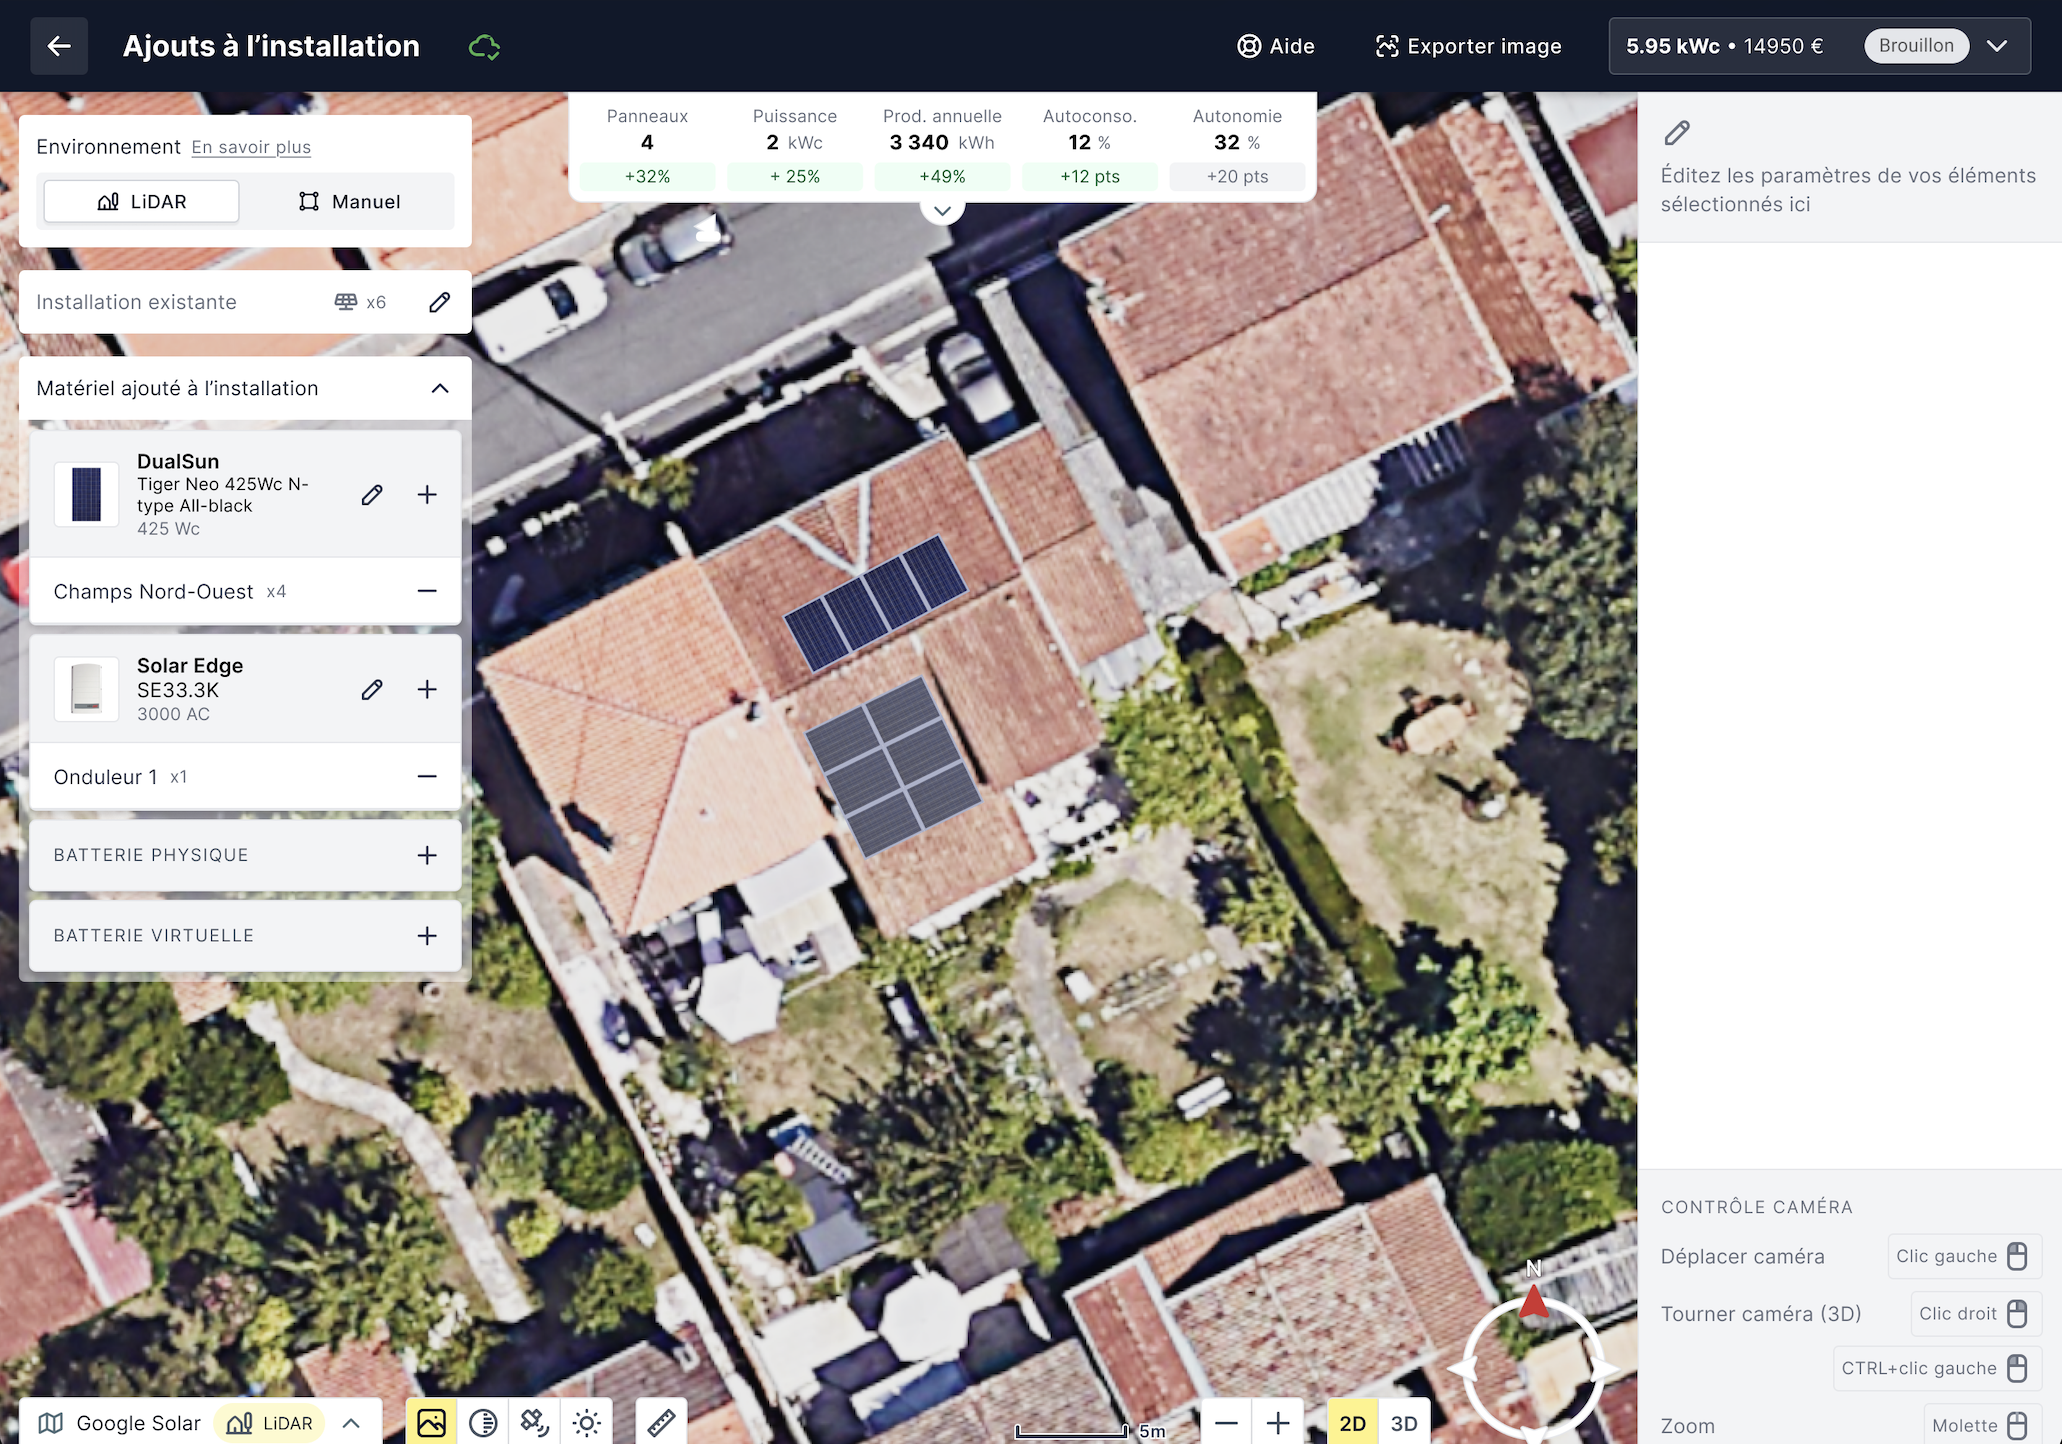Select the DualSun panel thumbnail
The width and height of the screenshot is (2062, 1444).
click(86, 494)
